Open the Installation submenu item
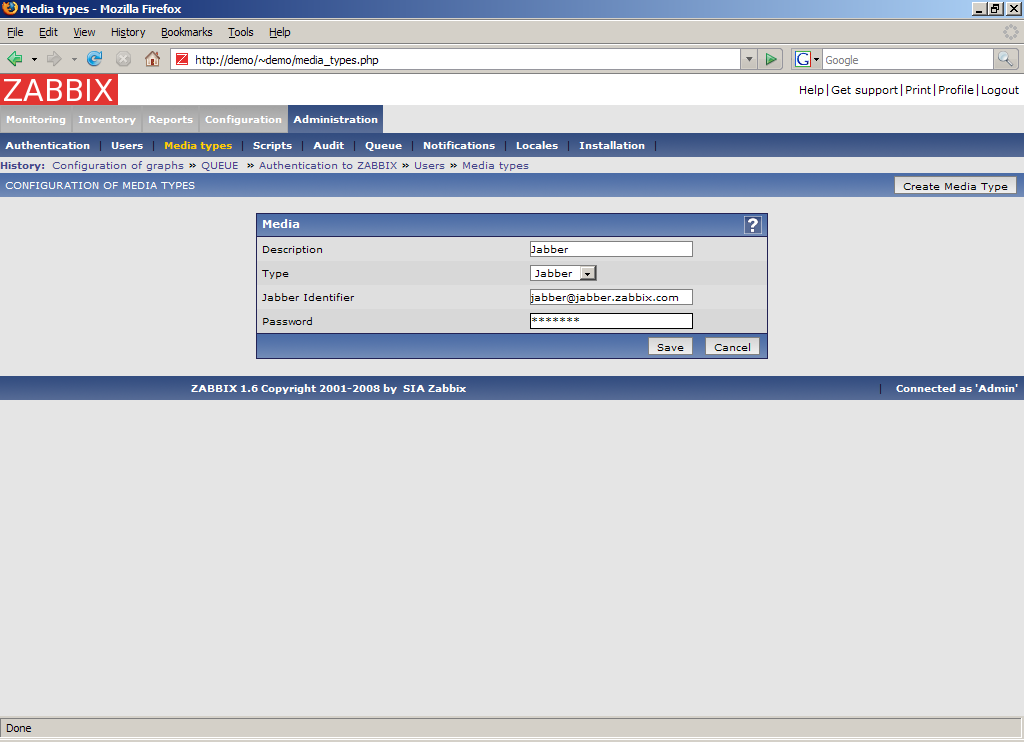Viewport: 1024px width, 742px height. pos(612,146)
